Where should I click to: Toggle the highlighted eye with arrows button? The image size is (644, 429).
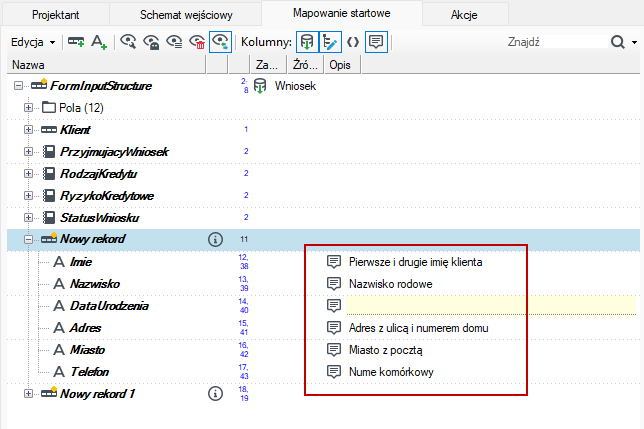[221, 42]
